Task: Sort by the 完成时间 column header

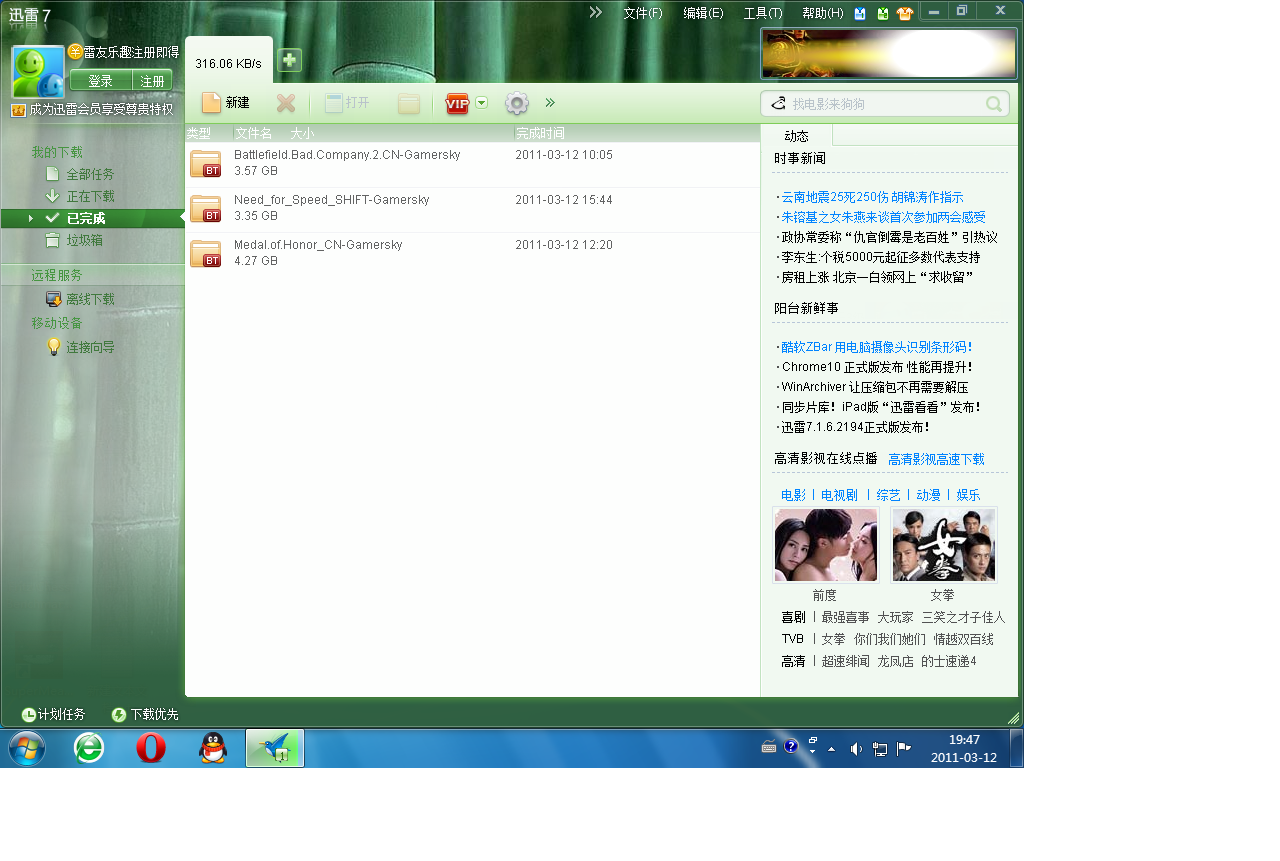Action: point(540,133)
